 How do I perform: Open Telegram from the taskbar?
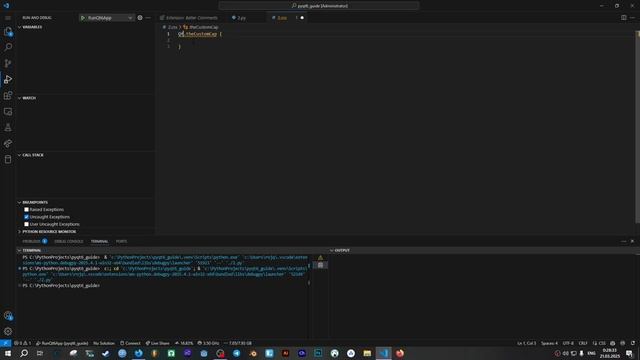(237, 353)
